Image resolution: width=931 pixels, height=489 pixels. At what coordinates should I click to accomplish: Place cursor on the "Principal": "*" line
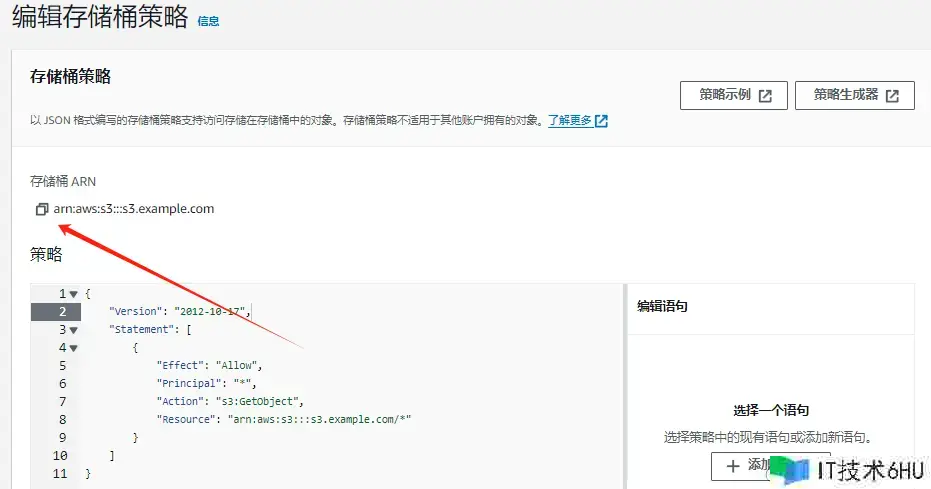[x=206, y=383]
